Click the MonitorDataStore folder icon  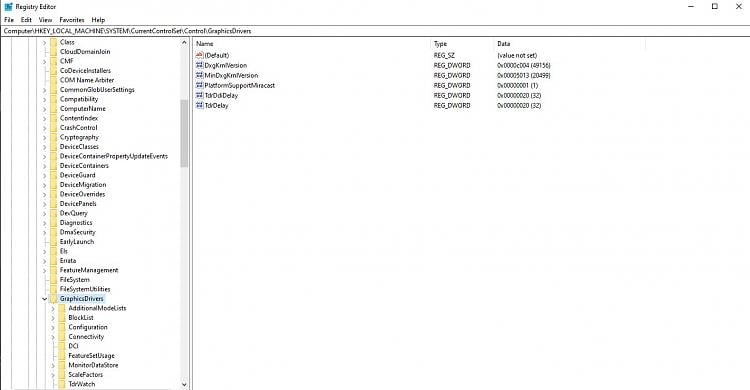pyautogui.click(x=62, y=365)
